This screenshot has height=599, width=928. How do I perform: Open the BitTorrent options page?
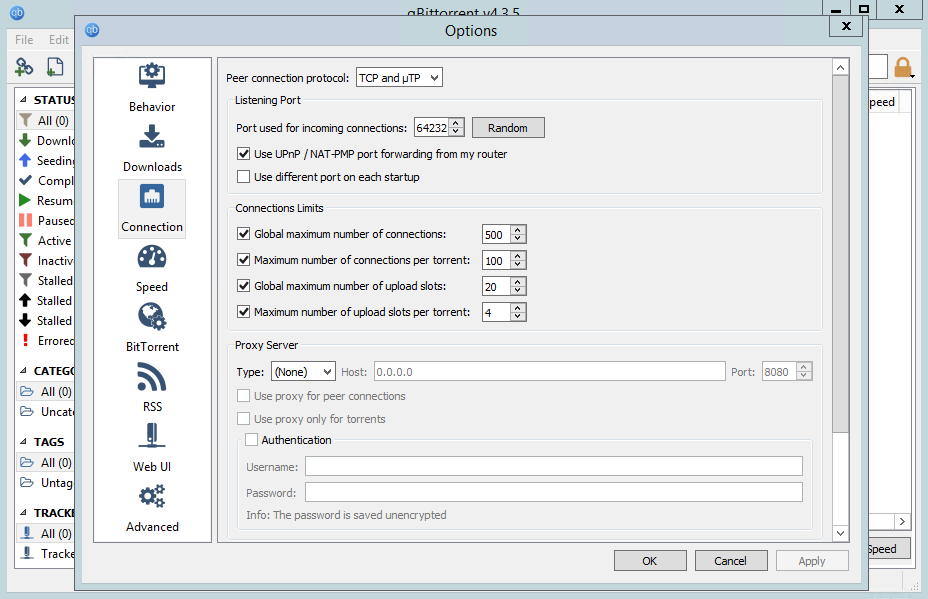(x=152, y=329)
